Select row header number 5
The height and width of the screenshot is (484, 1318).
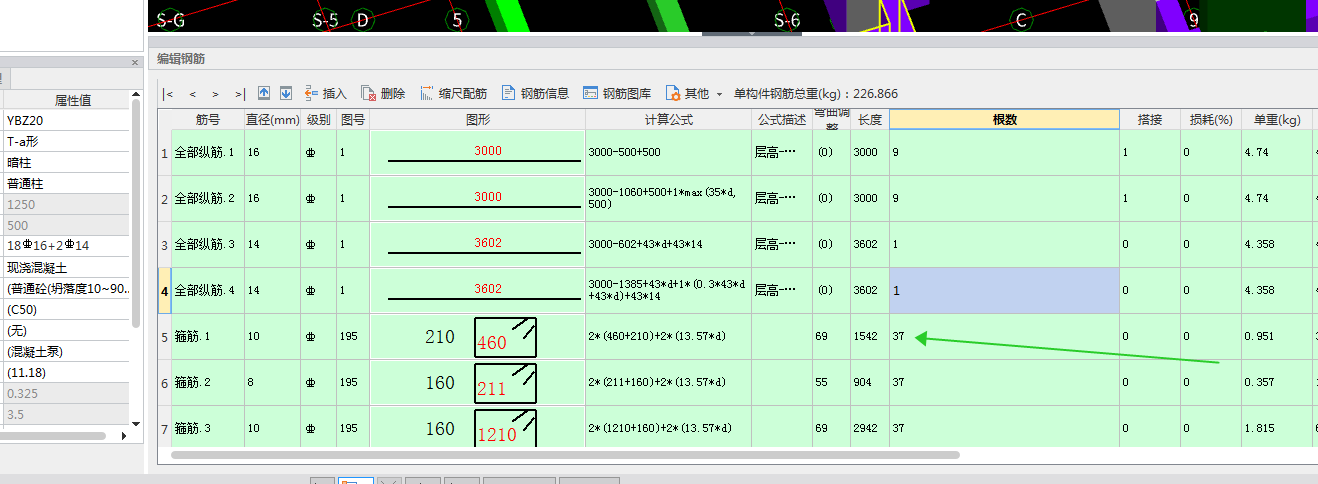click(165, 336)
